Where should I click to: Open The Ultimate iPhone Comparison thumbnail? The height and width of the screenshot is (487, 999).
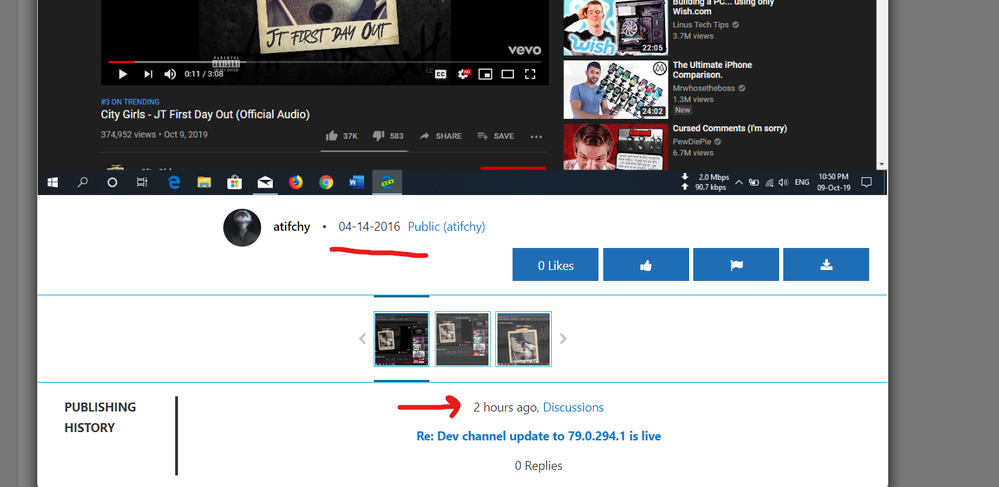tap(615, 90)
